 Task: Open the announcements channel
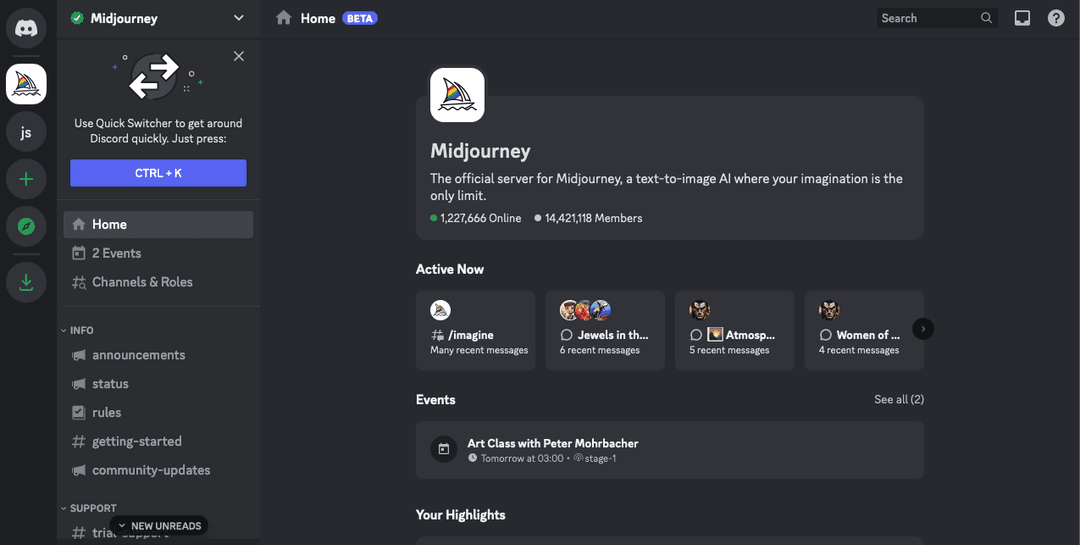(138, 355)
